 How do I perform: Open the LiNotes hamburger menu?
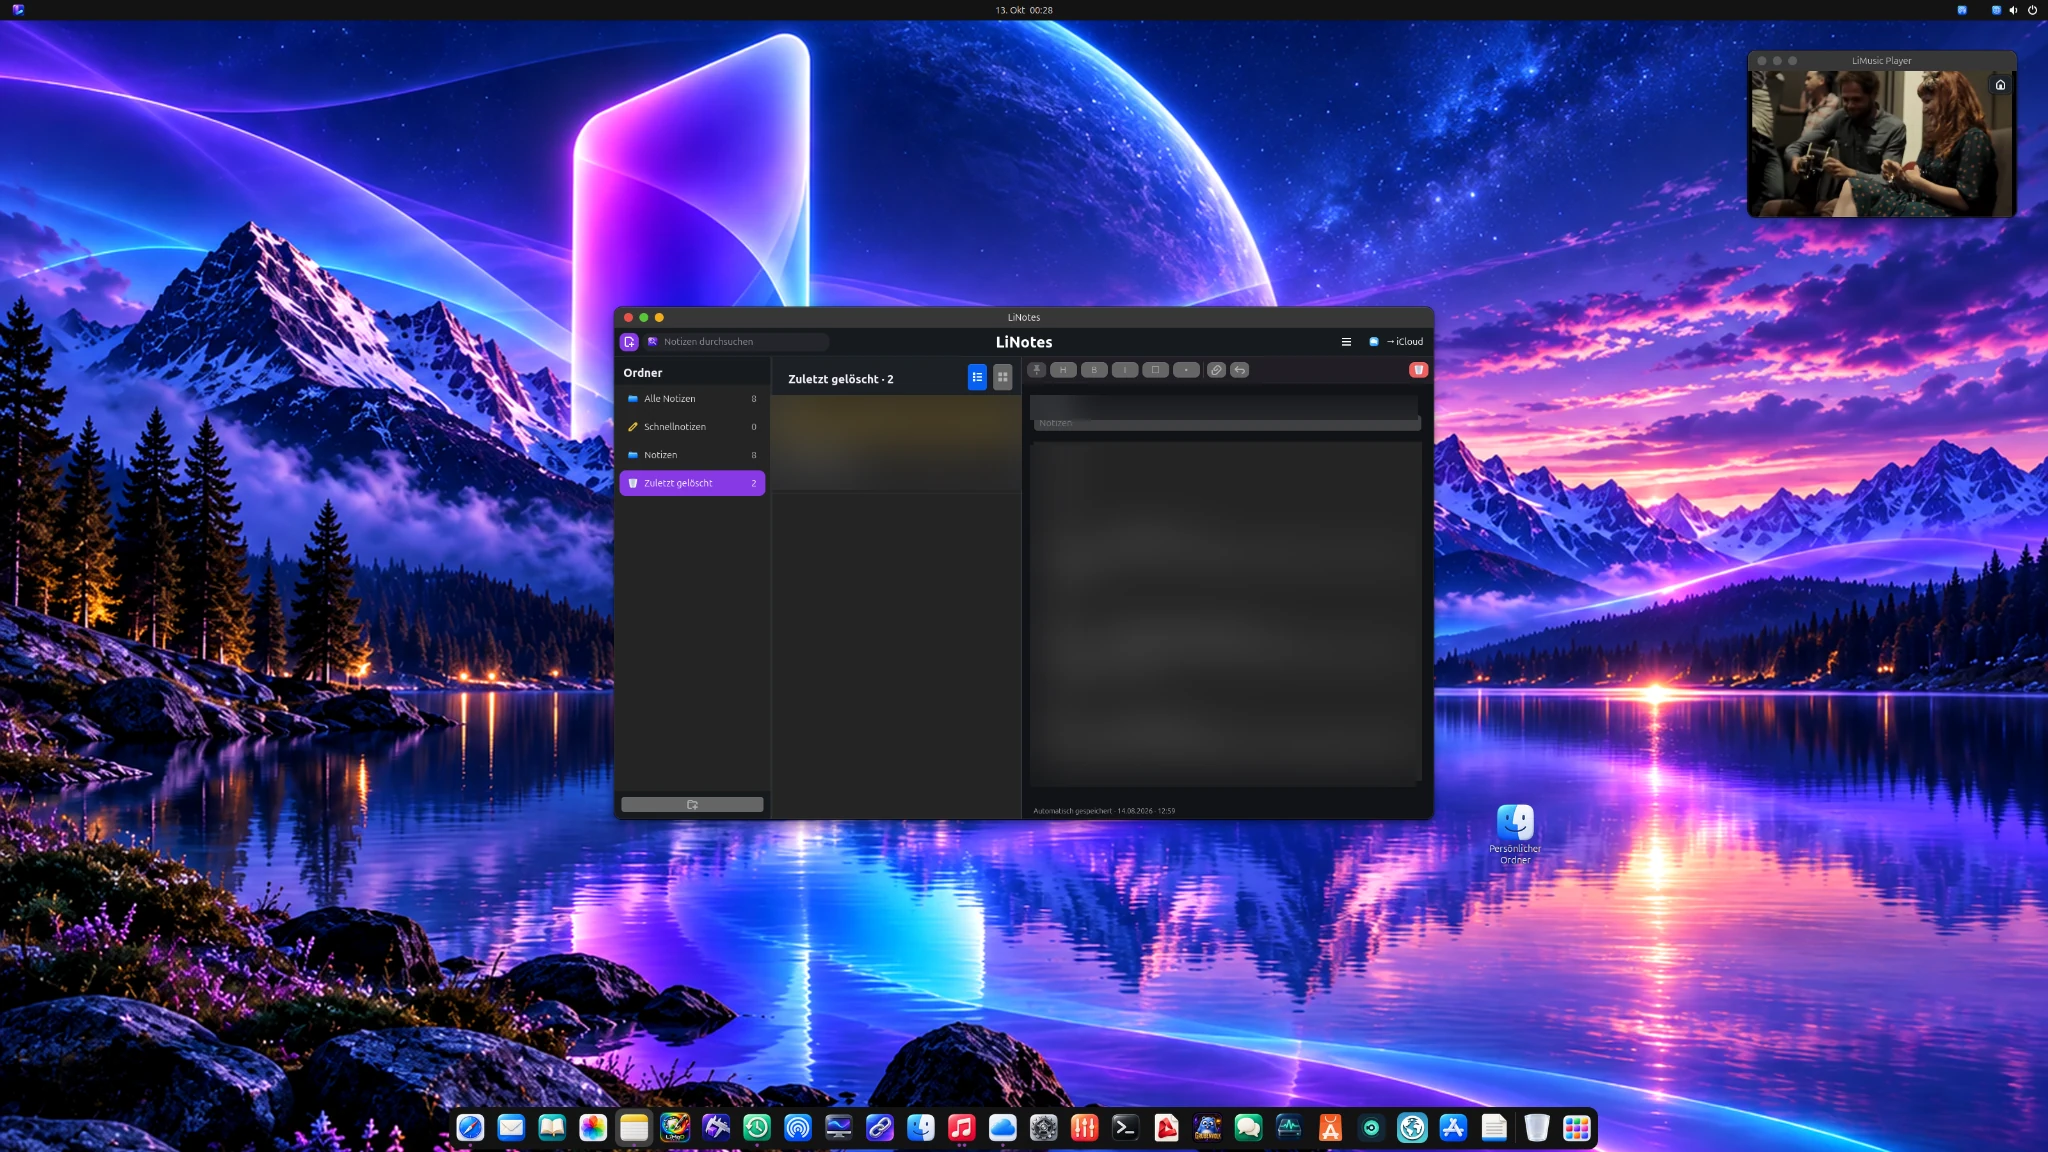(1346, 342)
